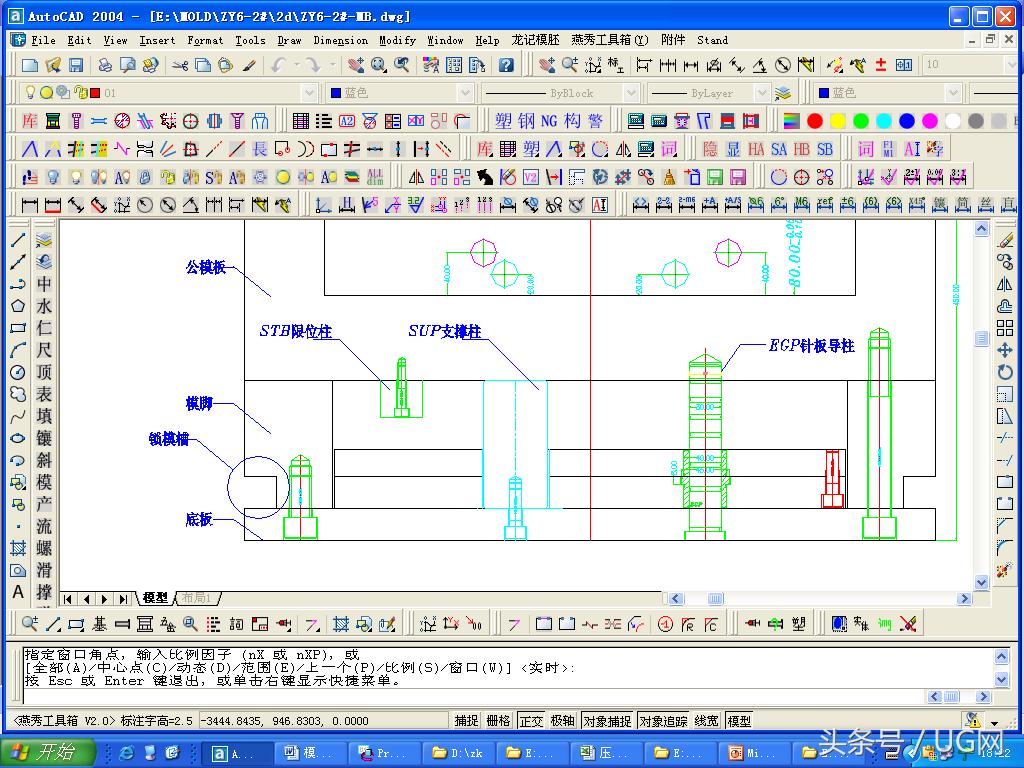This screenshot has width=1024, height=768.
Task: Toggle 对象捕捉 (Object Snap) in status bar
Action: (606, 720)
